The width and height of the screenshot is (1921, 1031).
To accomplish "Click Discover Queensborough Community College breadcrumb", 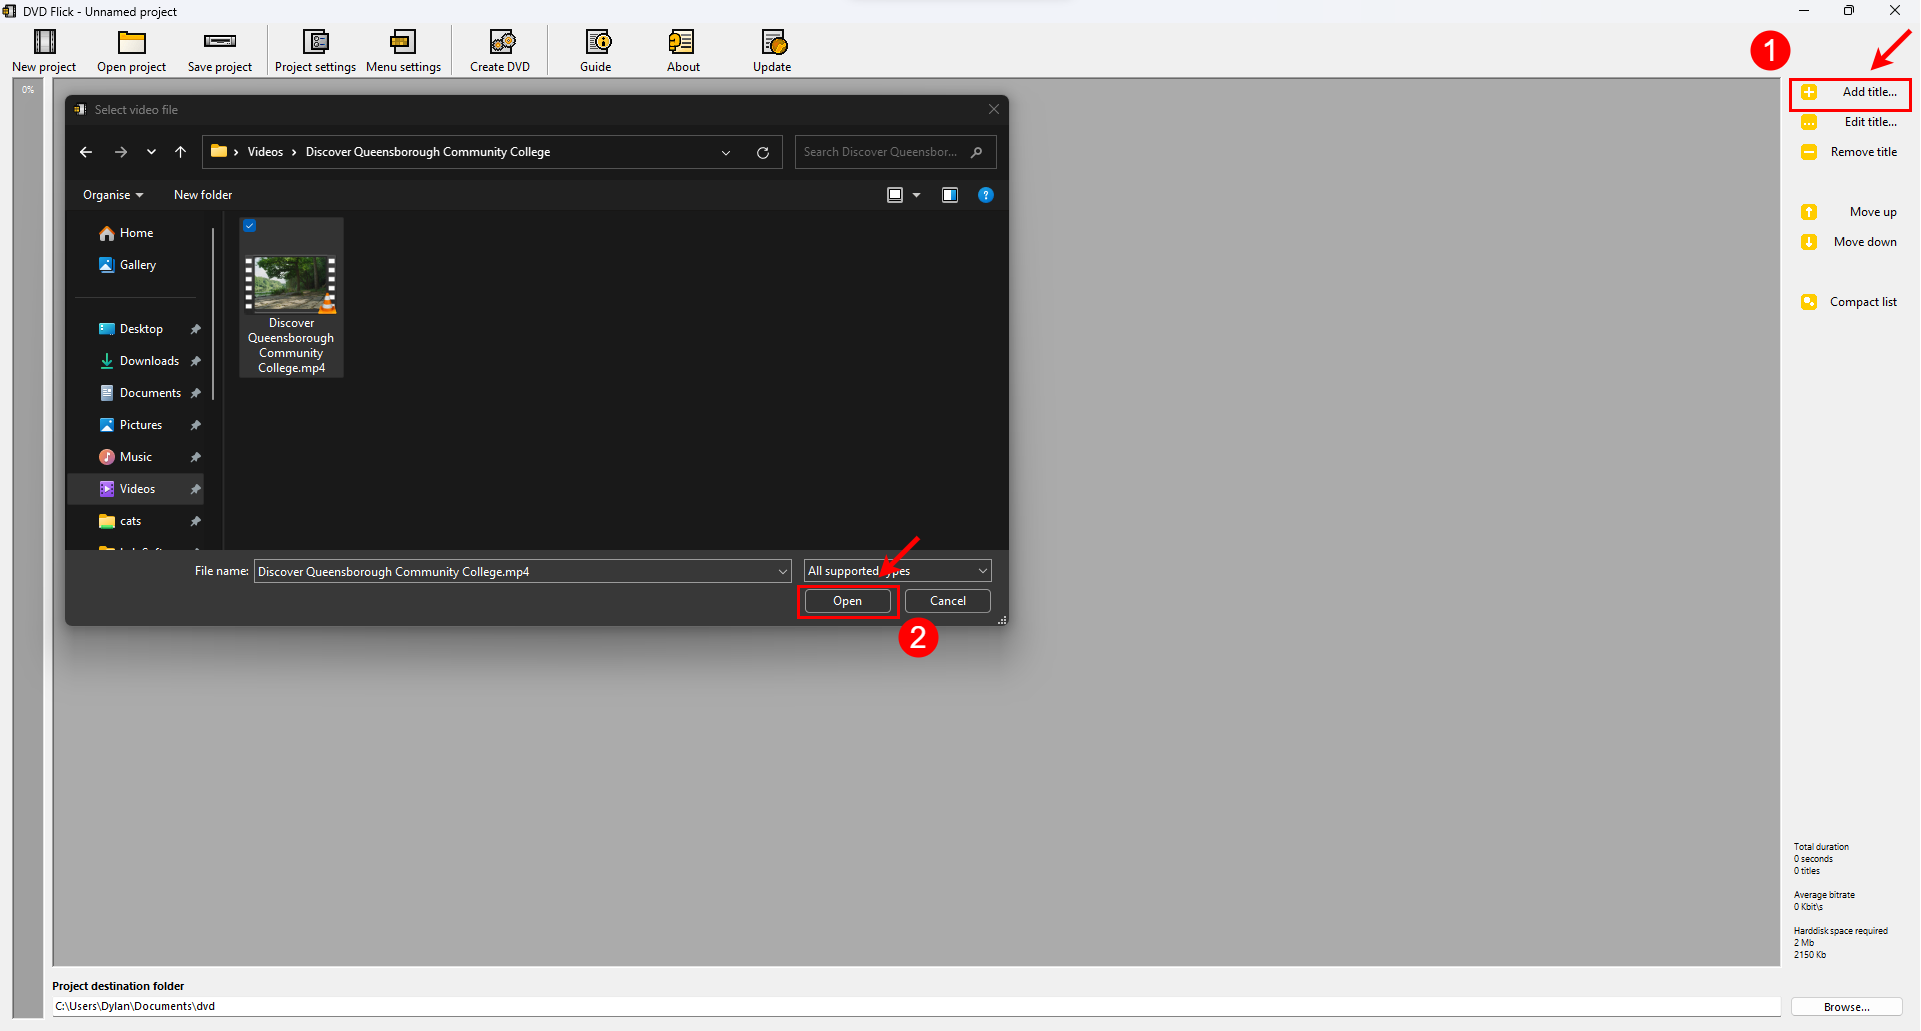I will (428, 152).
